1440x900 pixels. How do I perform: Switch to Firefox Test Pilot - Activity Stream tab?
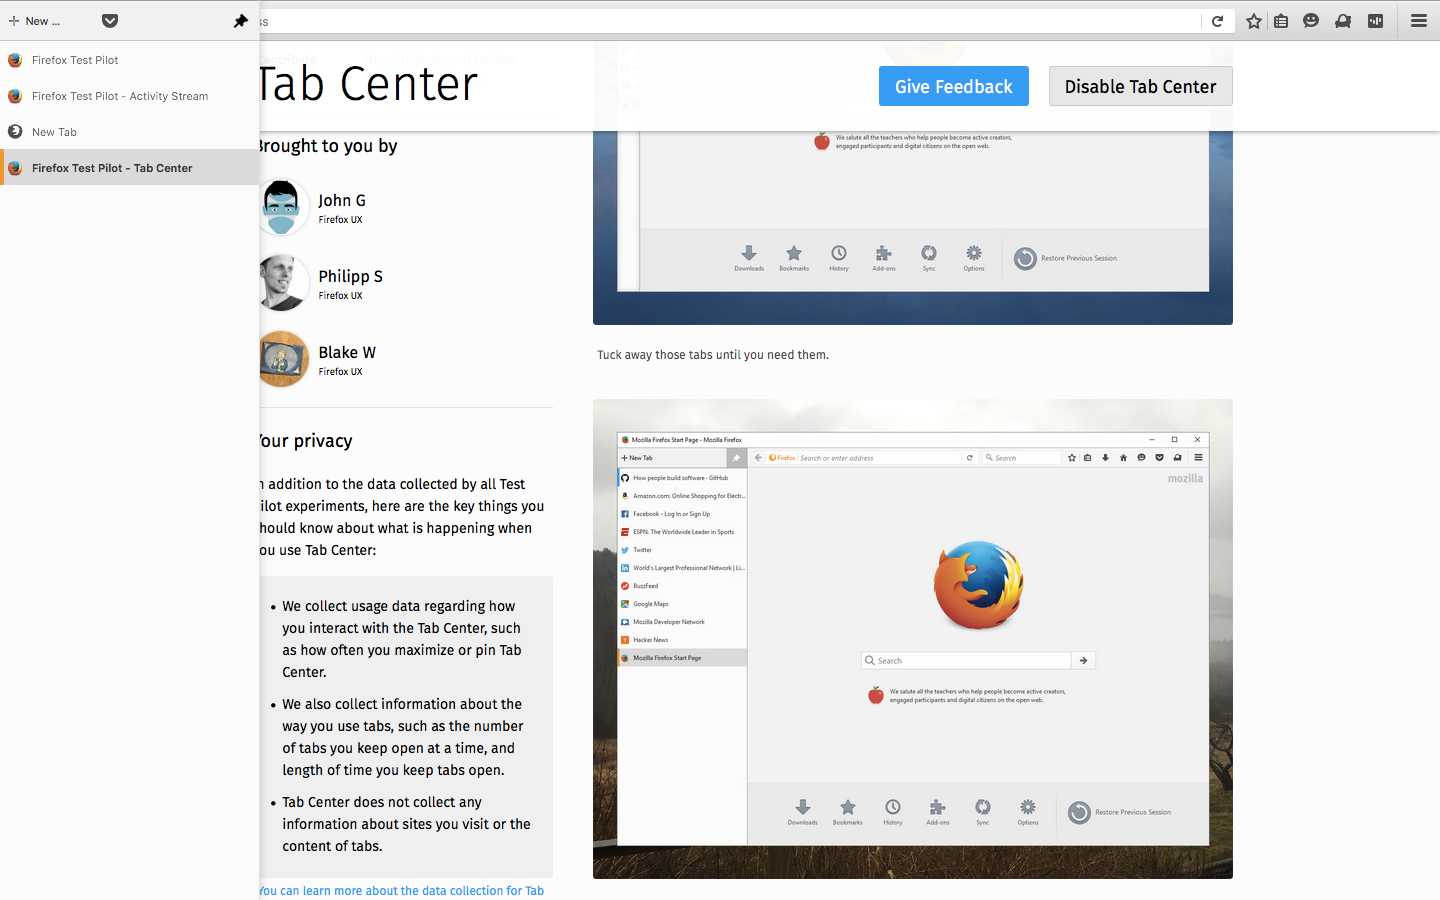(129, 96)
